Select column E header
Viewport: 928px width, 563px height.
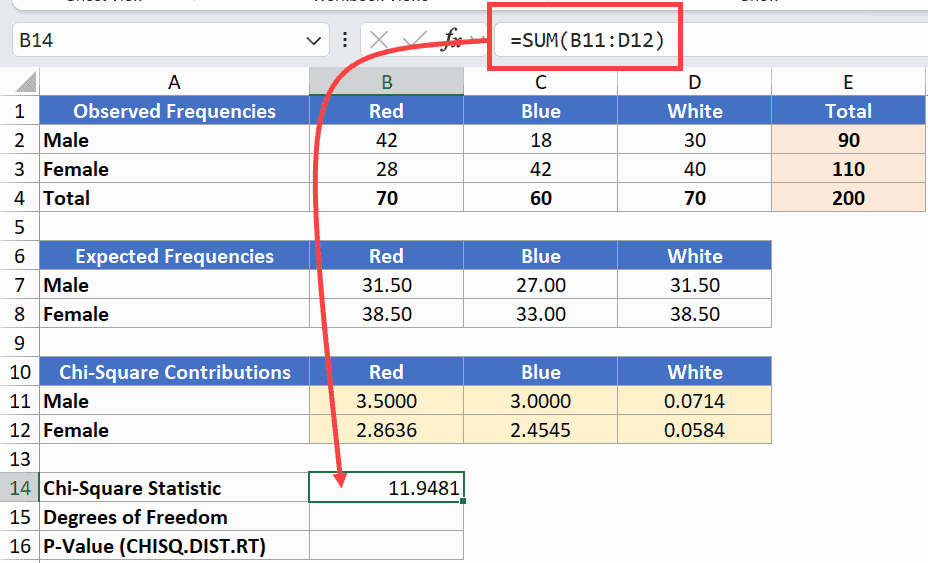(x=848, y=82)
